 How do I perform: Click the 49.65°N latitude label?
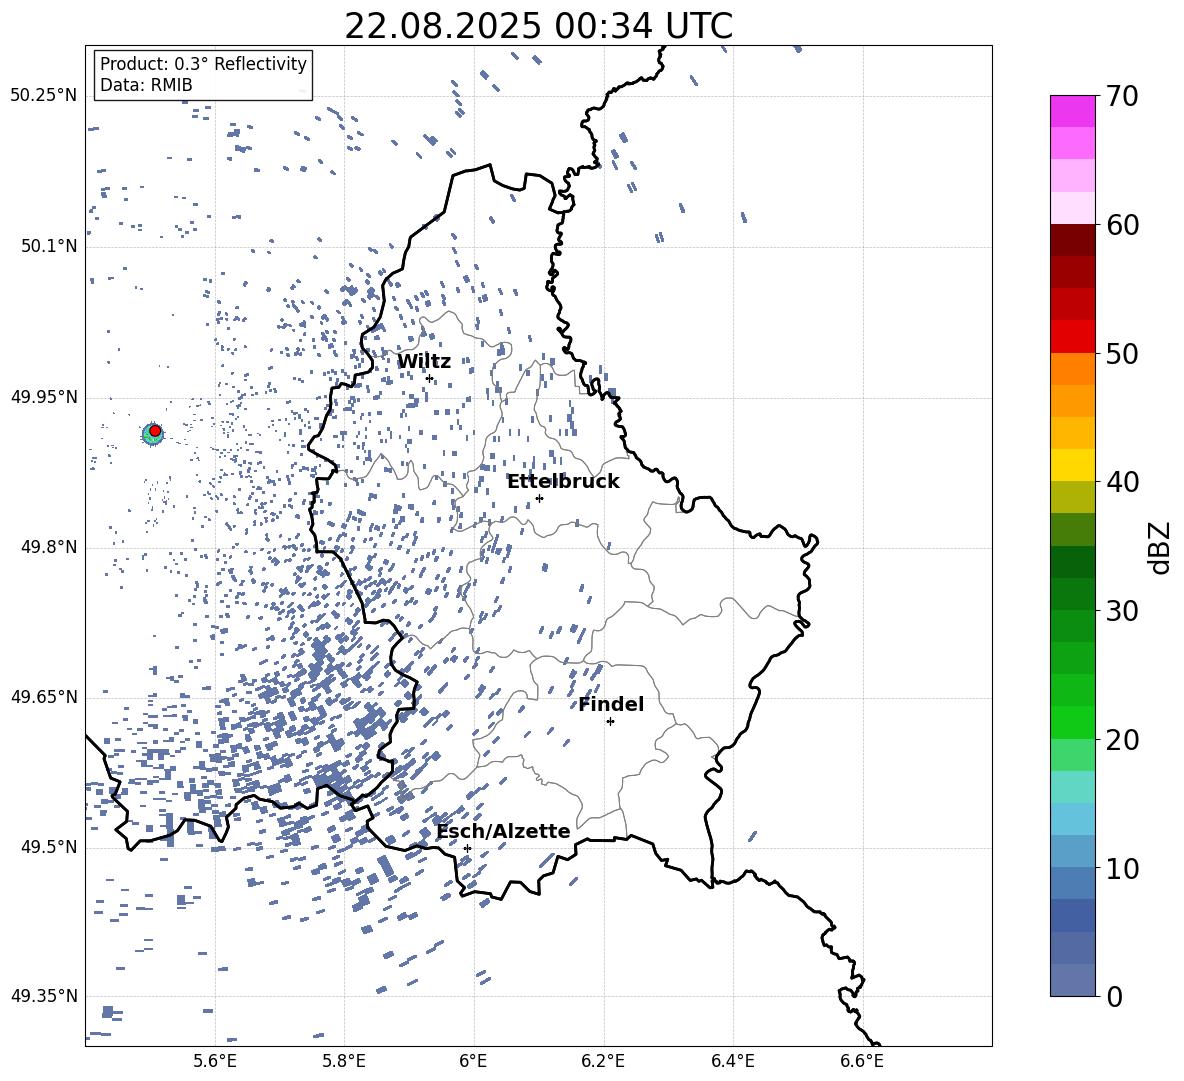point(44,697)
